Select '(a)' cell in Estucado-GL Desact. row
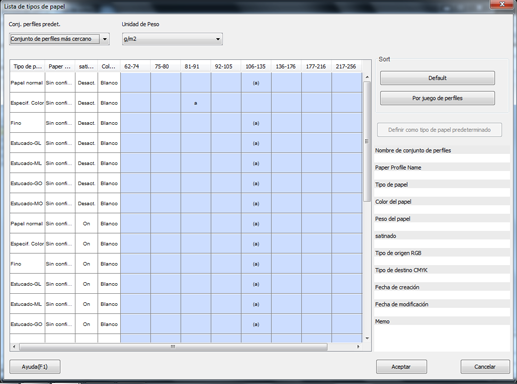Image resolution: width=517 pixels, height=384 pixels. pyautogui.click(x=256, y=143)
